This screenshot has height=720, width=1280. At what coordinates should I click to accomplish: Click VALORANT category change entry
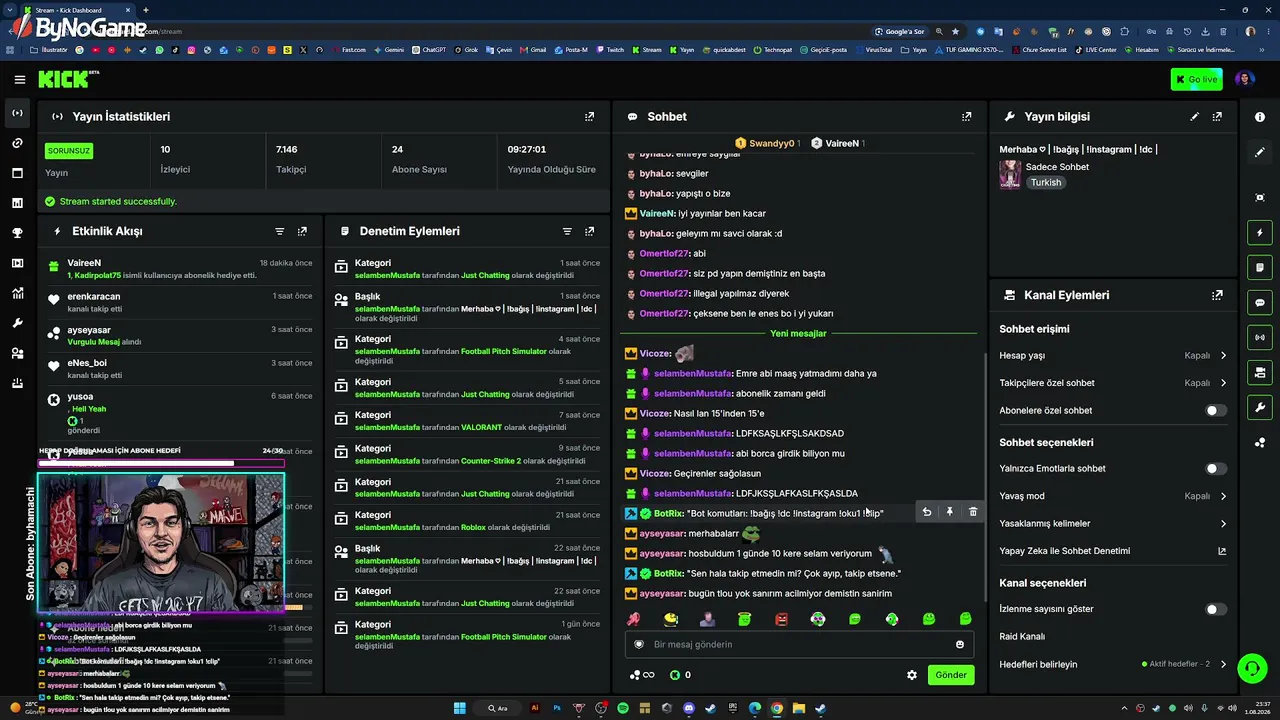click(x=467, y=421)
